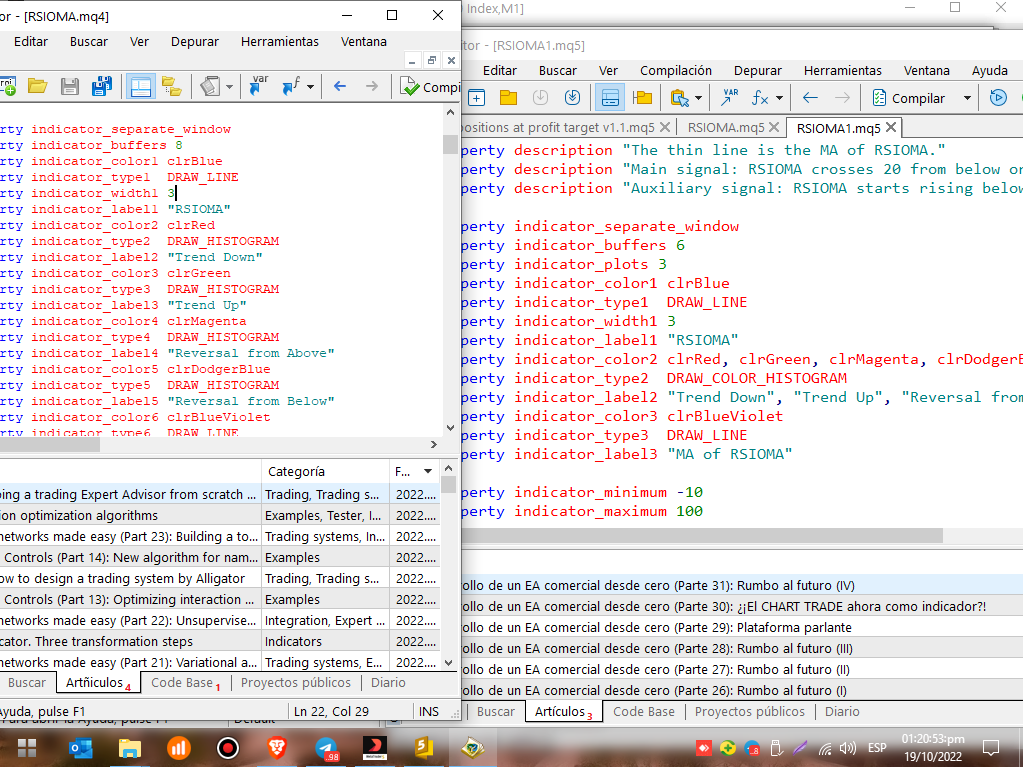Image resolution: width=1023 pixels, height=767 pixels.
Task: Toggle the Toolbox panel in right editor toolbar
Action: (x=609, y=98)
